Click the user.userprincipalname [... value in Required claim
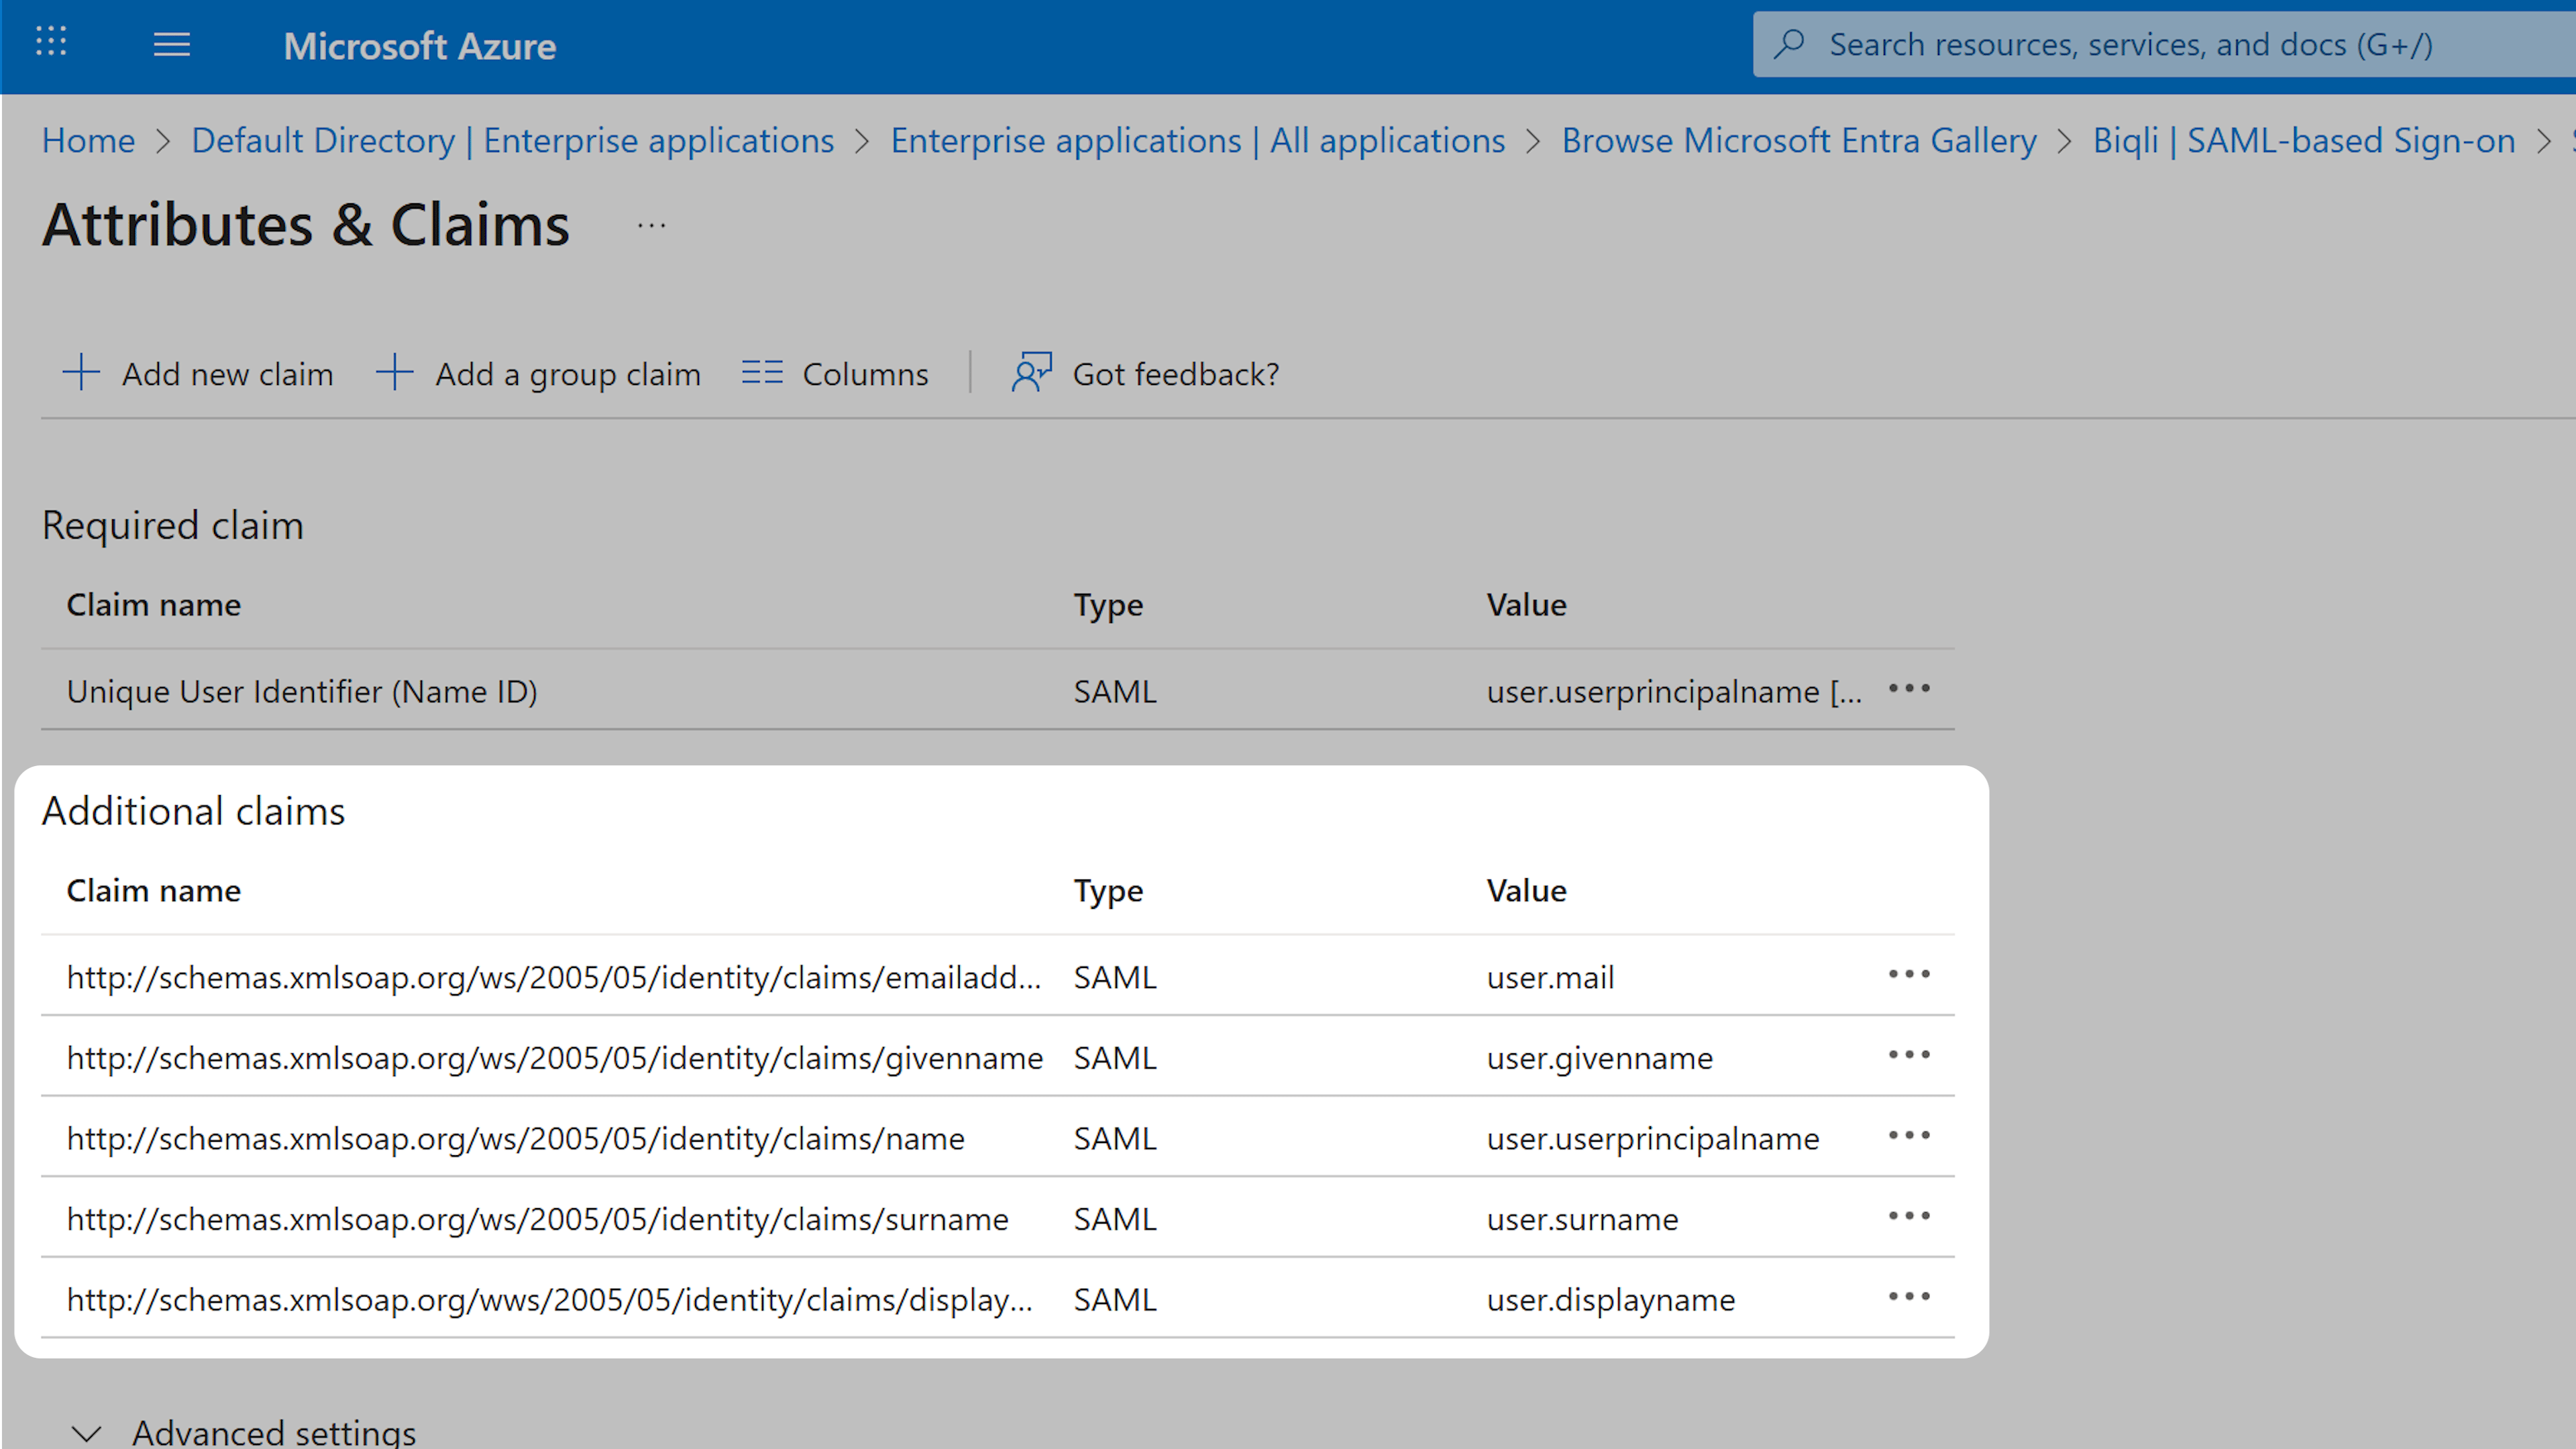Screen dimensions: 2576x1449 (1673, 691)
